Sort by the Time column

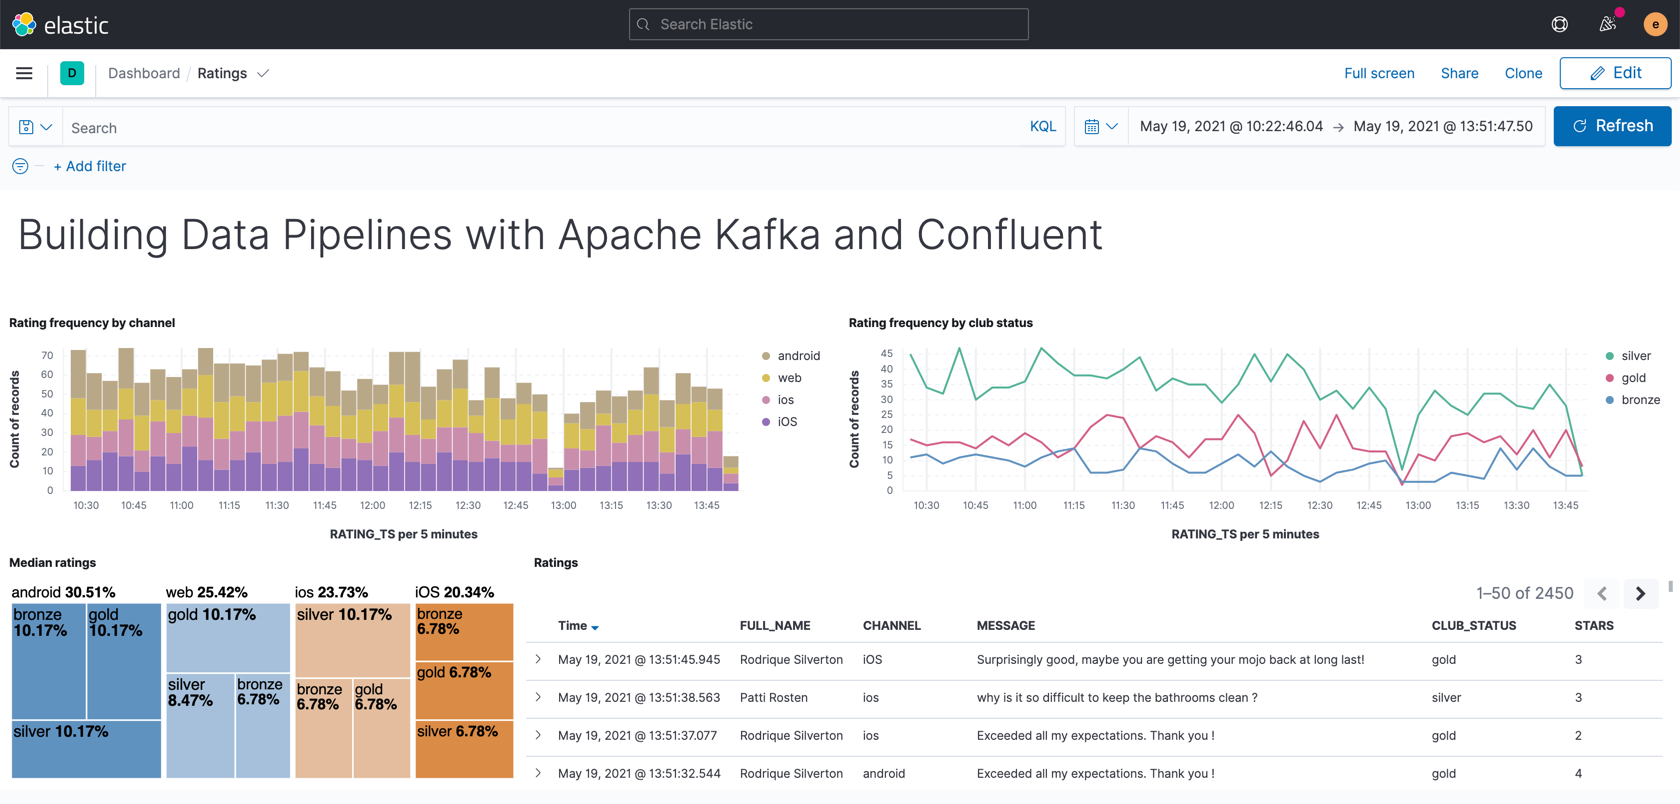(578, 626)
